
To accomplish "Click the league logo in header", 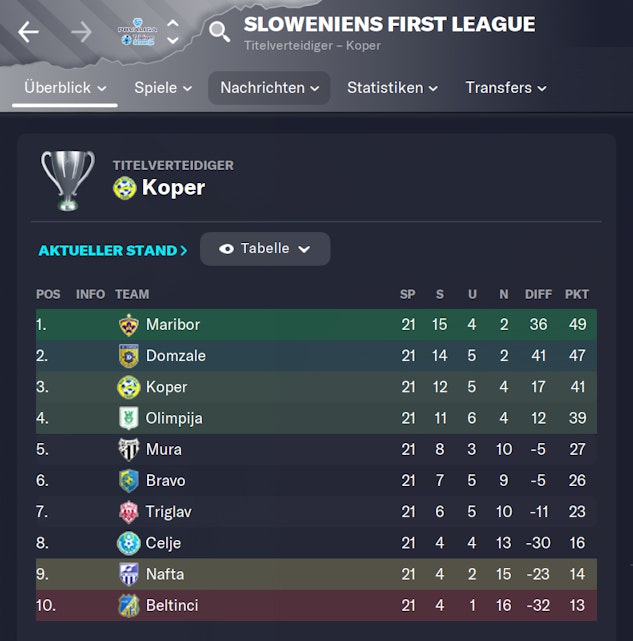I will [137, 32].
